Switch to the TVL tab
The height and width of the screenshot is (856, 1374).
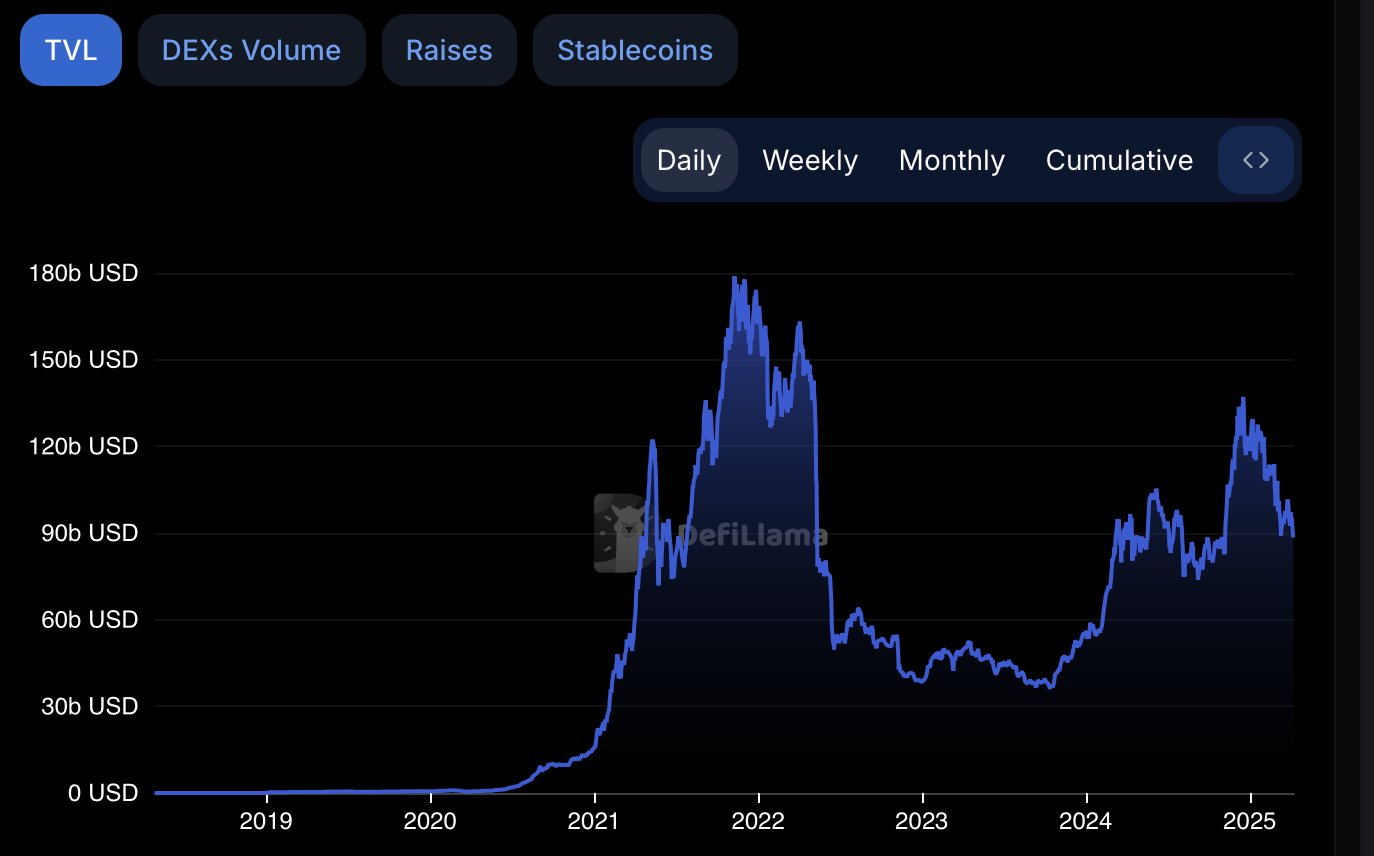point(71,50)
